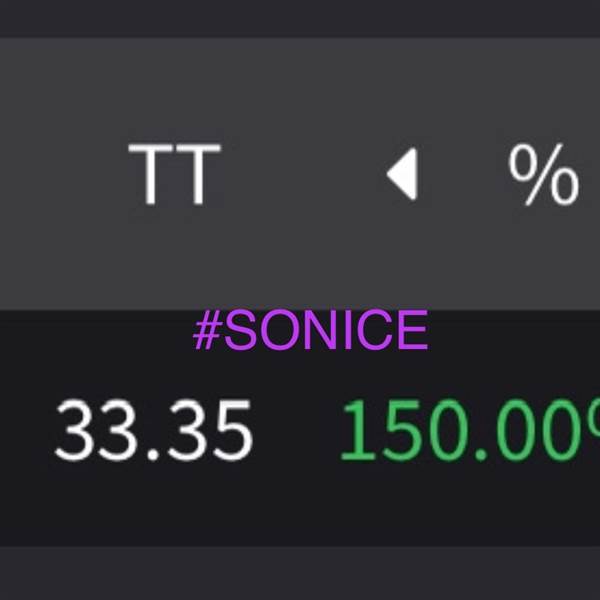Click the purple #SONICE hashtag text
Image resolution: width=600 pixels, height=600 pixels.
point(310,331)
